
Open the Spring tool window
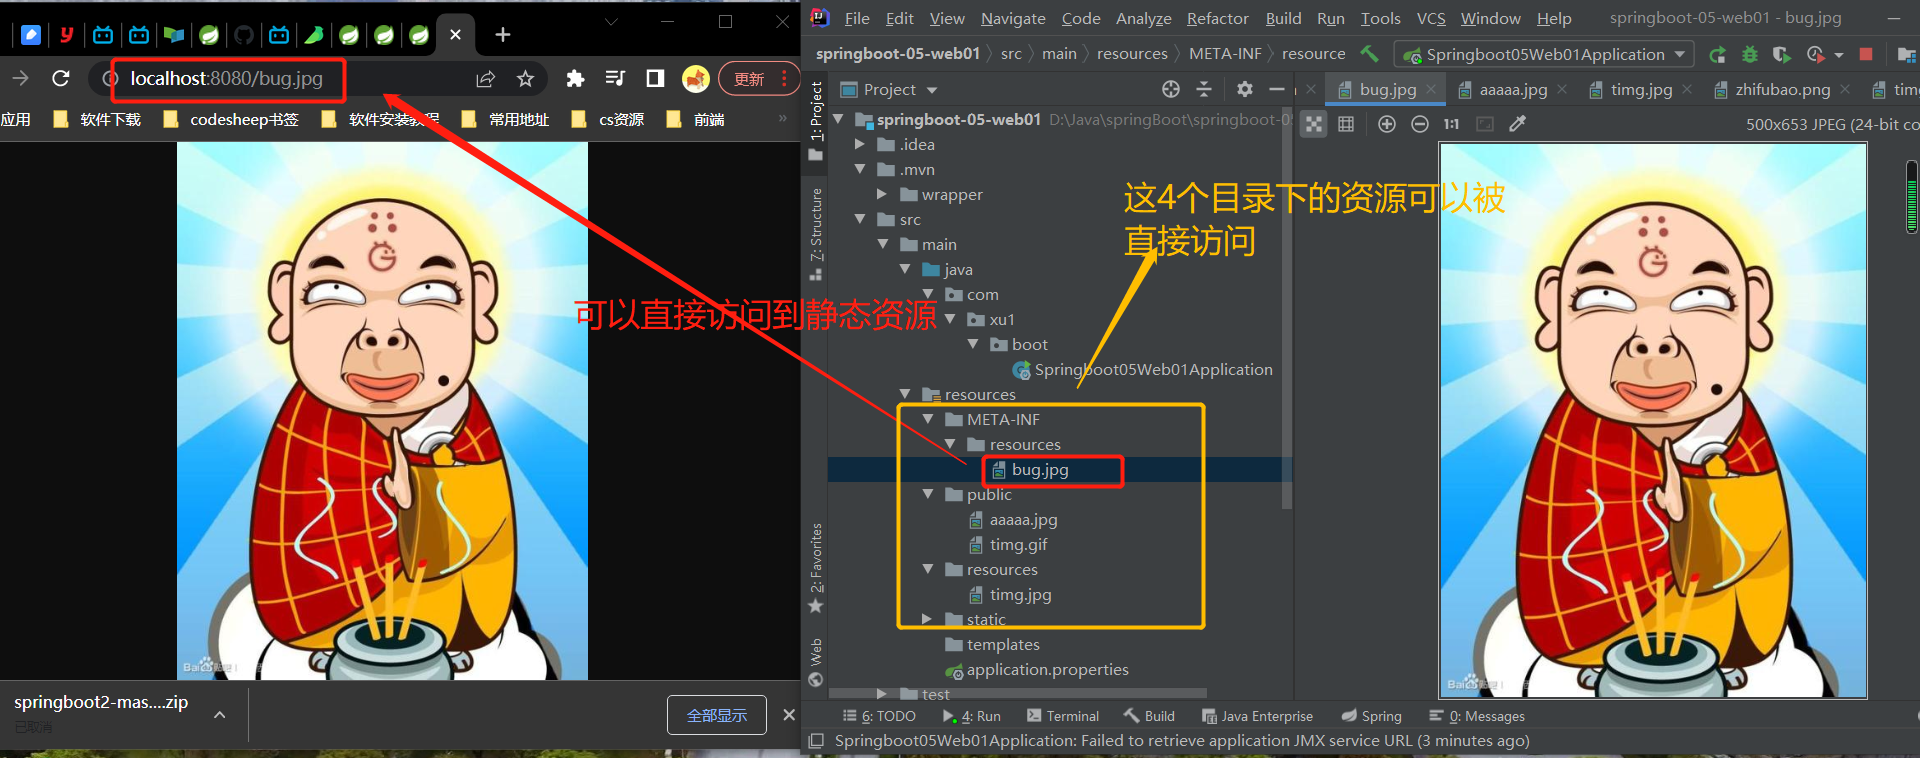click(1371, 716)
